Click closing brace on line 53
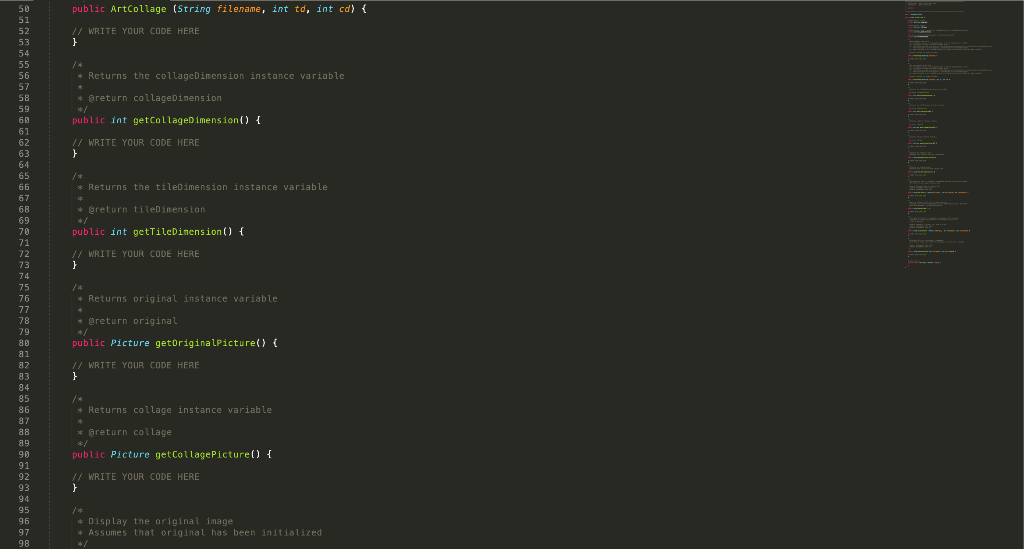1024x549 pixels. (x=74, y=42)
